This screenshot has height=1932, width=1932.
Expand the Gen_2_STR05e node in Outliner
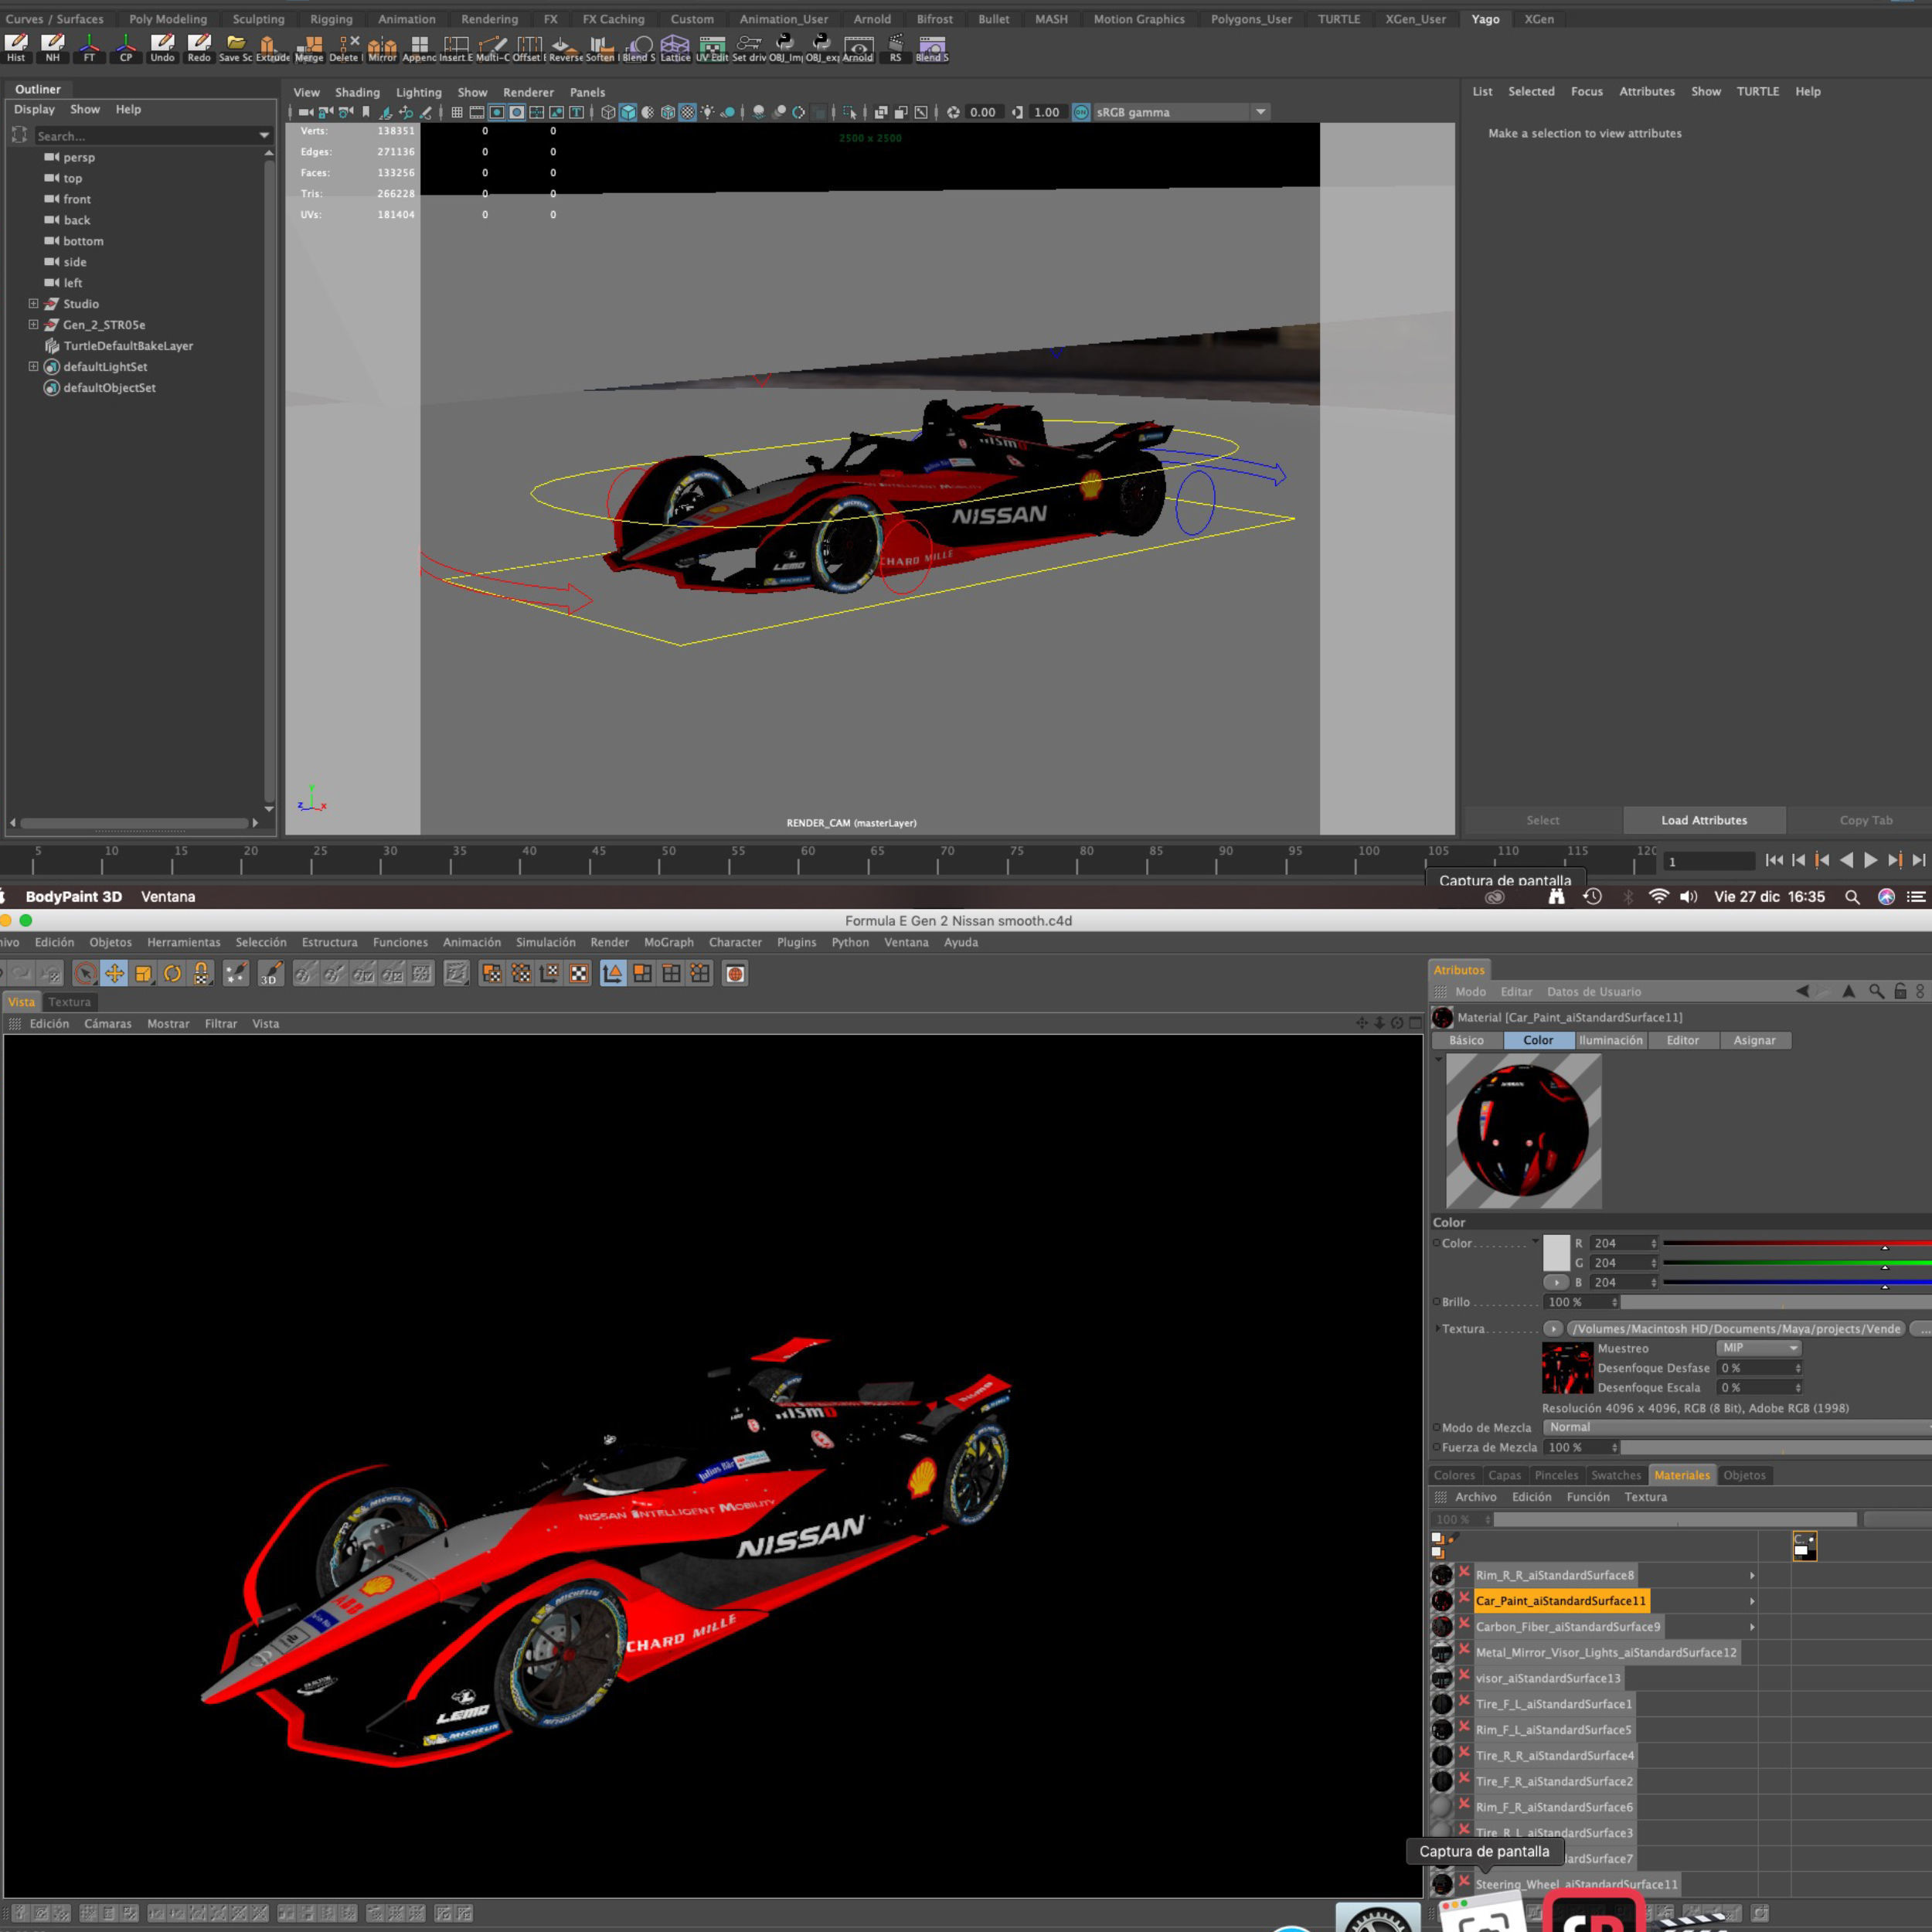coord(33,325)
